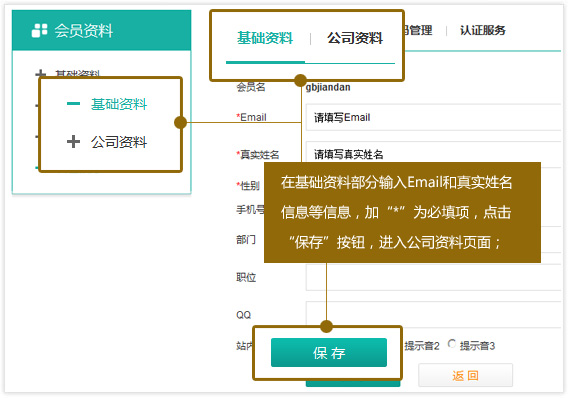Screen dimensions: 569x398
Task: Click the *Email field label
Action: 251,117
